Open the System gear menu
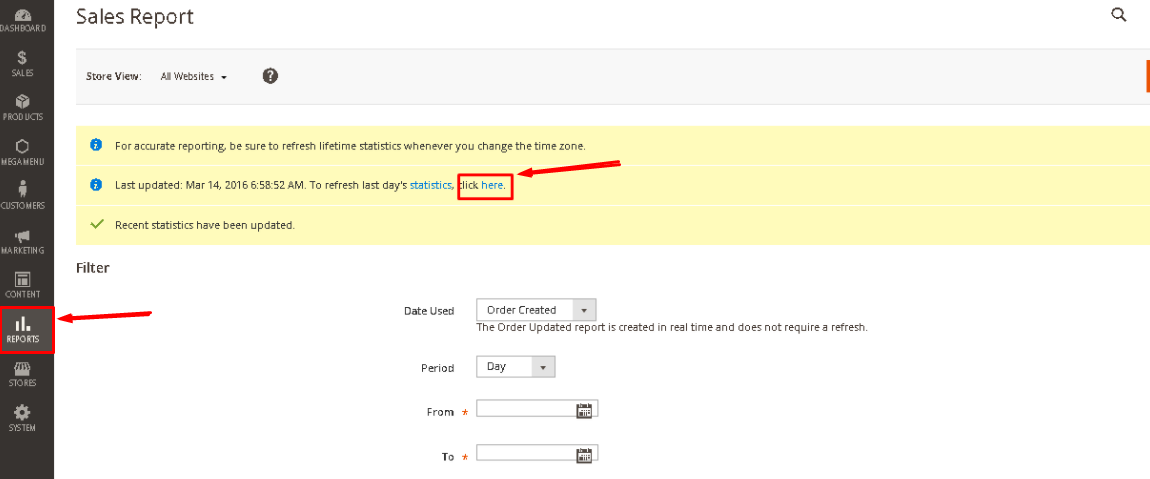Image resolution: width=1150 pixels, height=479 pixels. pos(23,418)
